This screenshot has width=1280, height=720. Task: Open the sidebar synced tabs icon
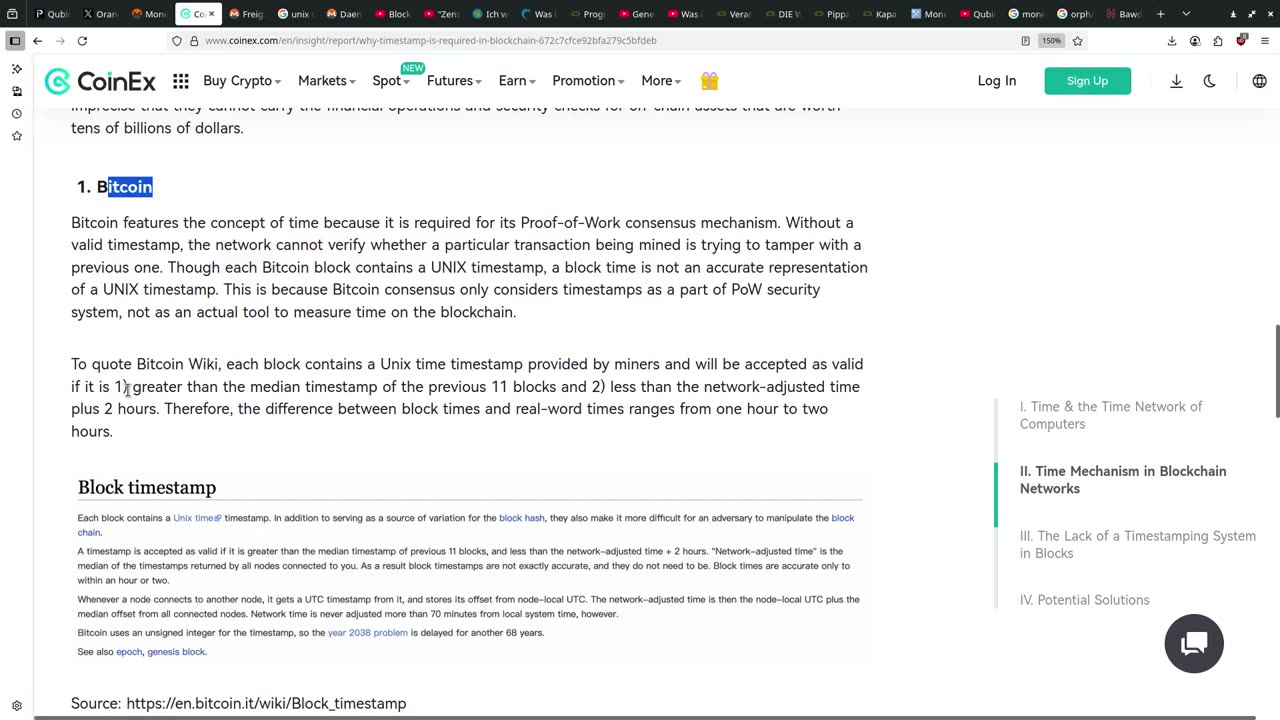tap(16, 91)
